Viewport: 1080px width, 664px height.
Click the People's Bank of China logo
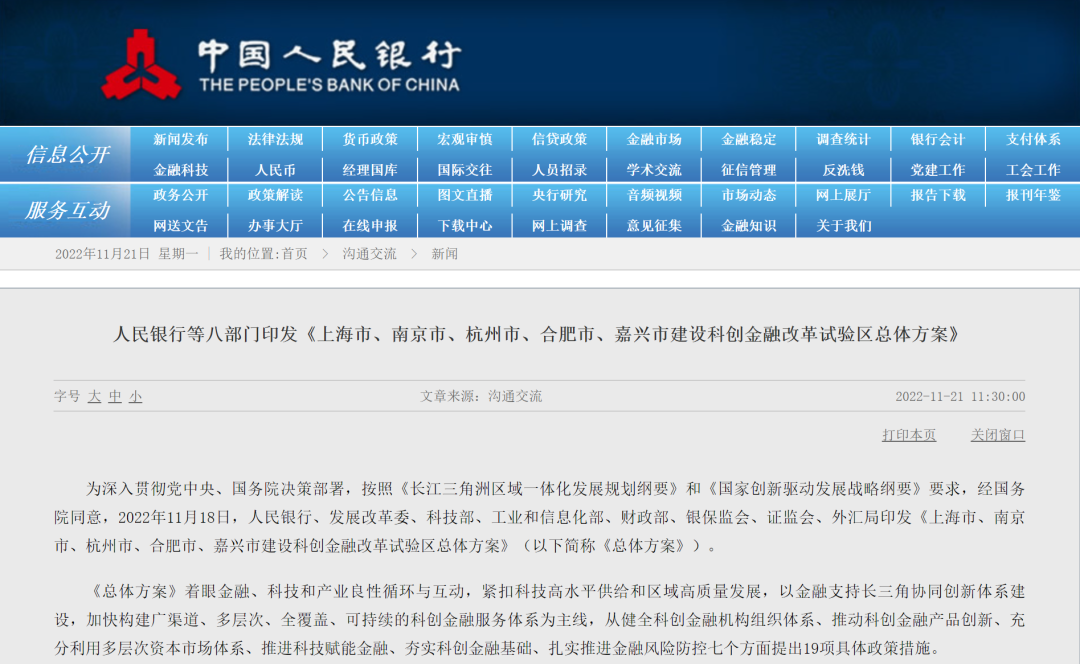click(x=140, y=63)
